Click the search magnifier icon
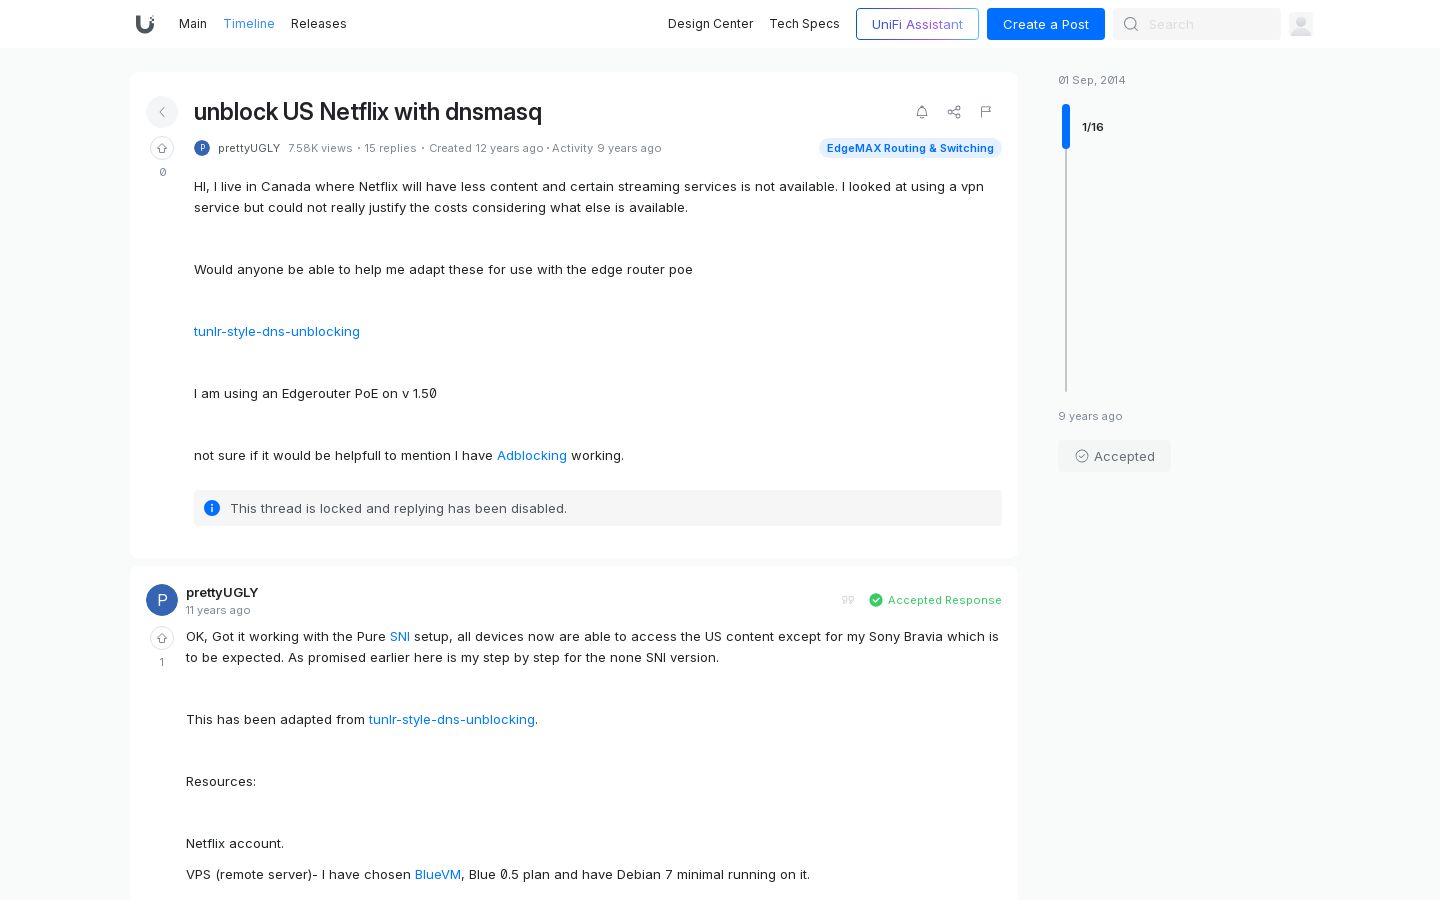The width and height of the screenshot is (1440, 900). point(1131,24)
